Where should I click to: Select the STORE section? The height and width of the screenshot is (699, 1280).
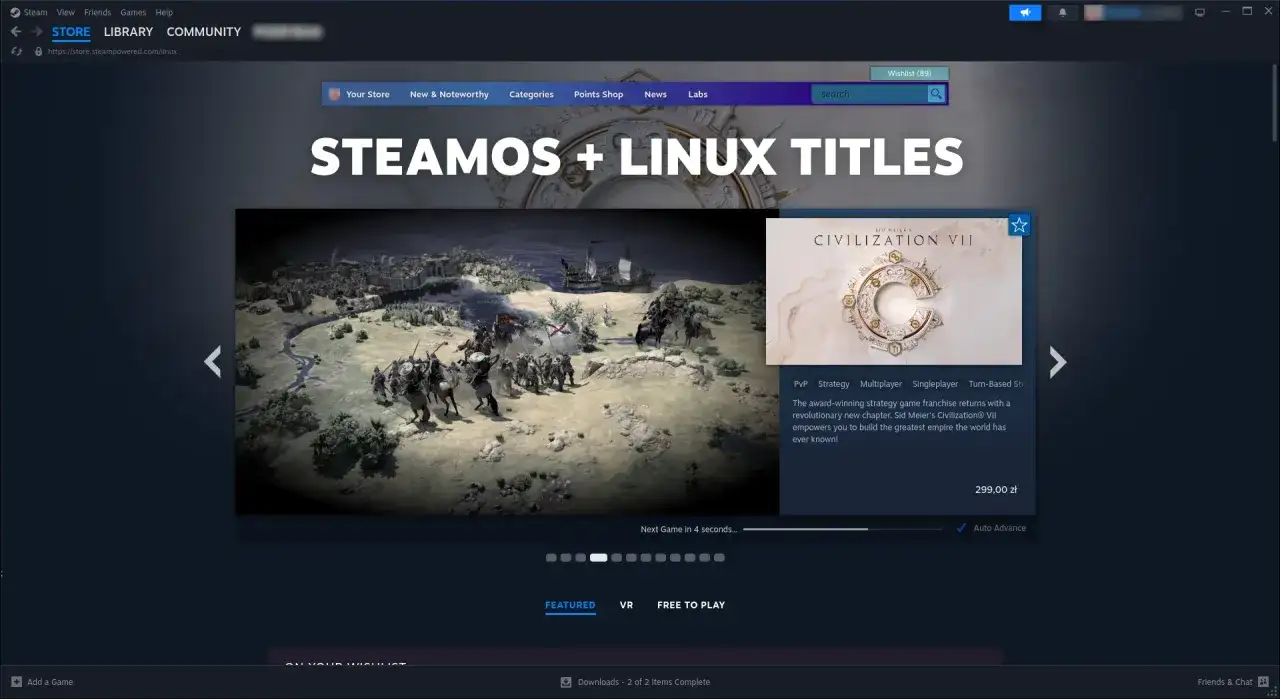tap(71, 32)
